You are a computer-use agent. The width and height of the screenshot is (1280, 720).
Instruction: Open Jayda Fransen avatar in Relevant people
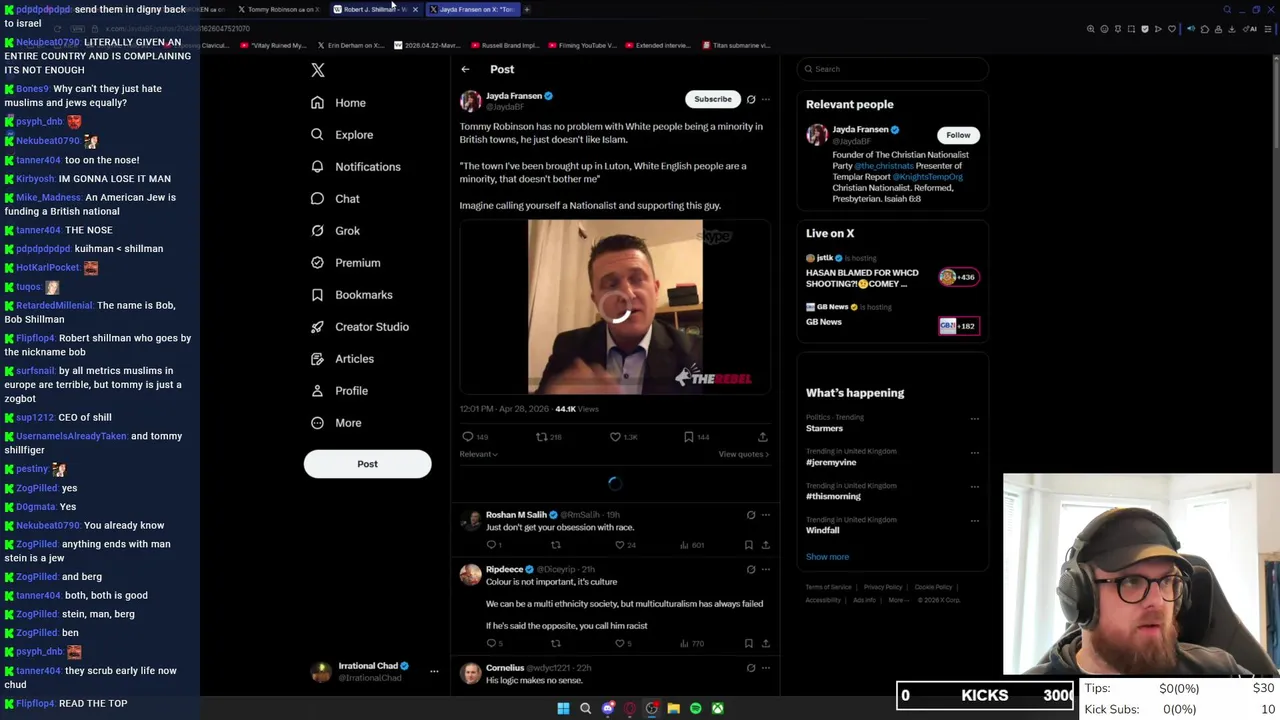(x=817, y=135)
